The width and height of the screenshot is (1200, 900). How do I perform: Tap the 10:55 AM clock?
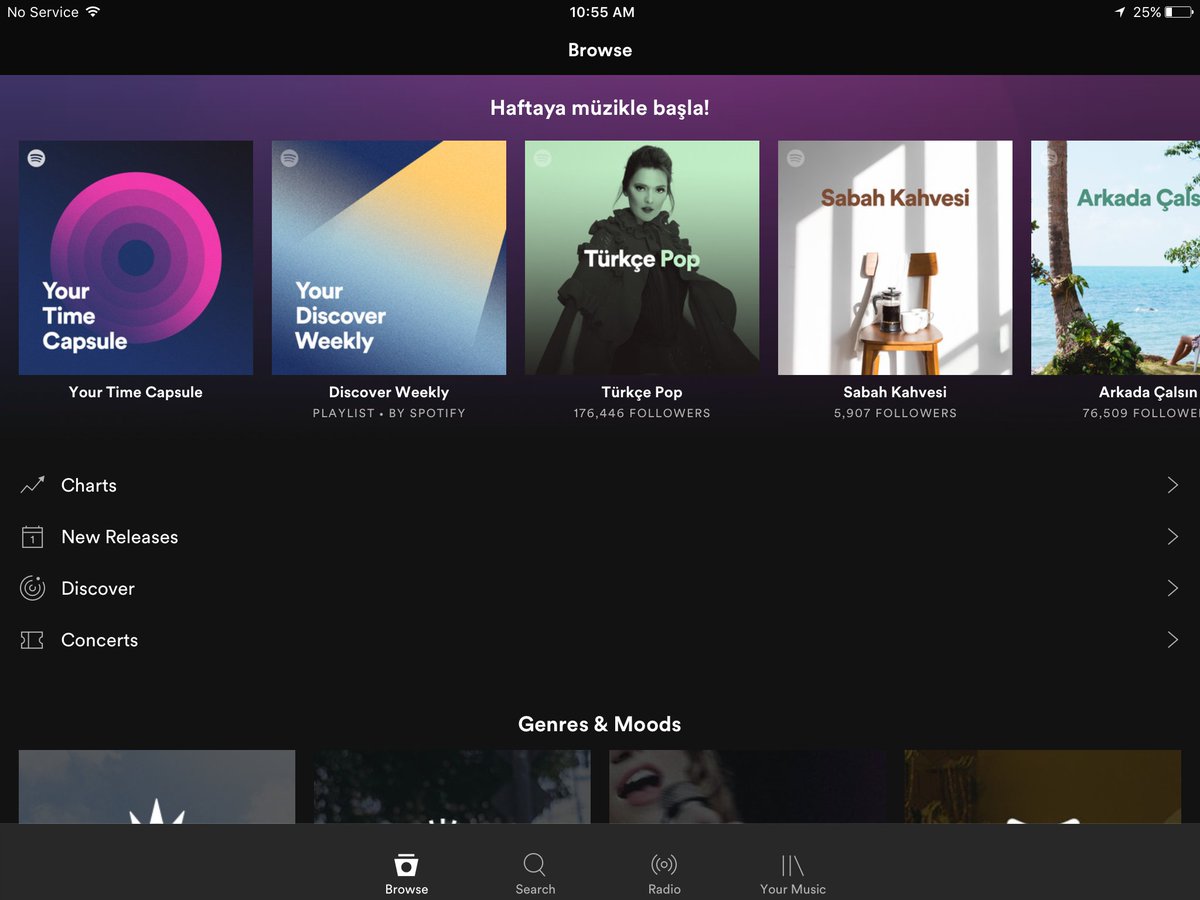(x=602, y=12)
